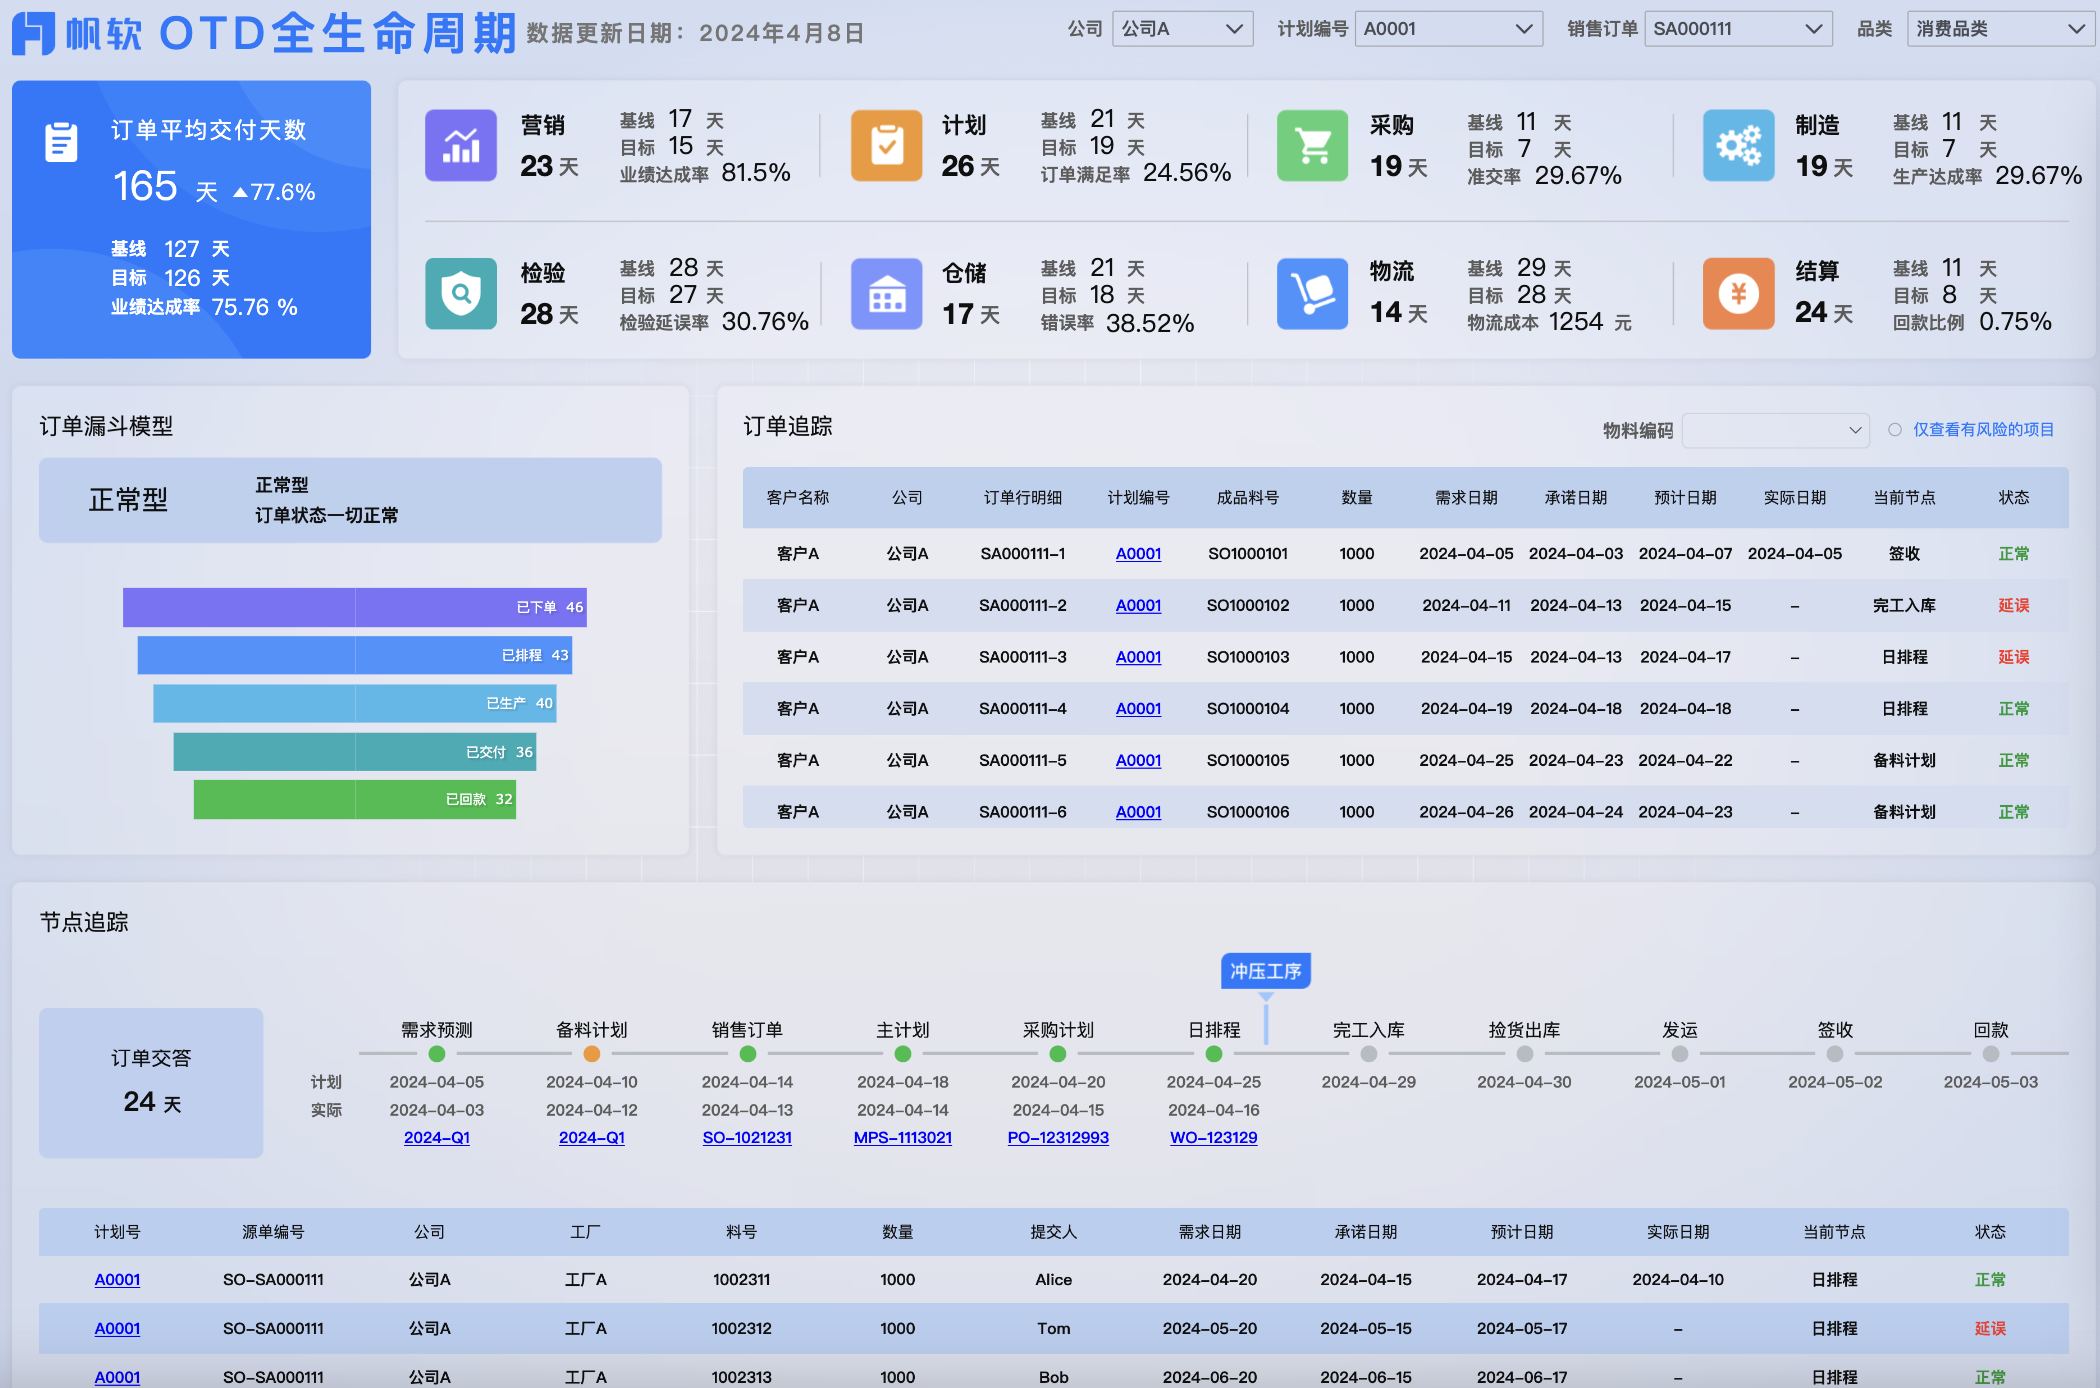The height and width of the screenshot is (1388, 2100).
Task: Open A0001 link in material 1002312 row
Action: click(x=117, y=1329)
